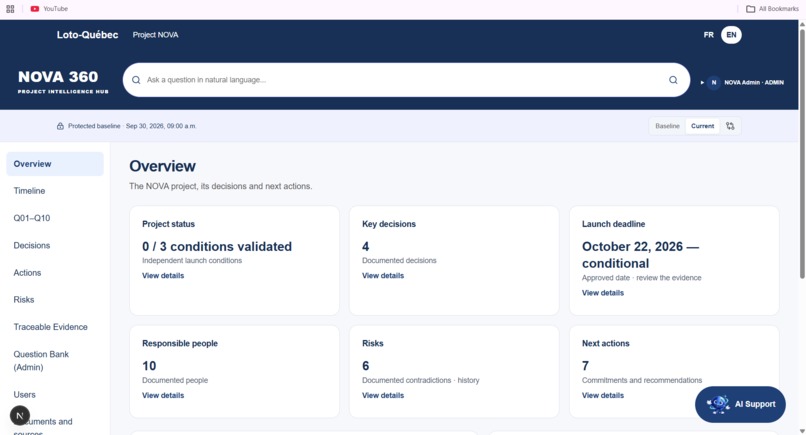The image size is (806, 435).
Task: View details of Risks card
Action: pos(383,395)
